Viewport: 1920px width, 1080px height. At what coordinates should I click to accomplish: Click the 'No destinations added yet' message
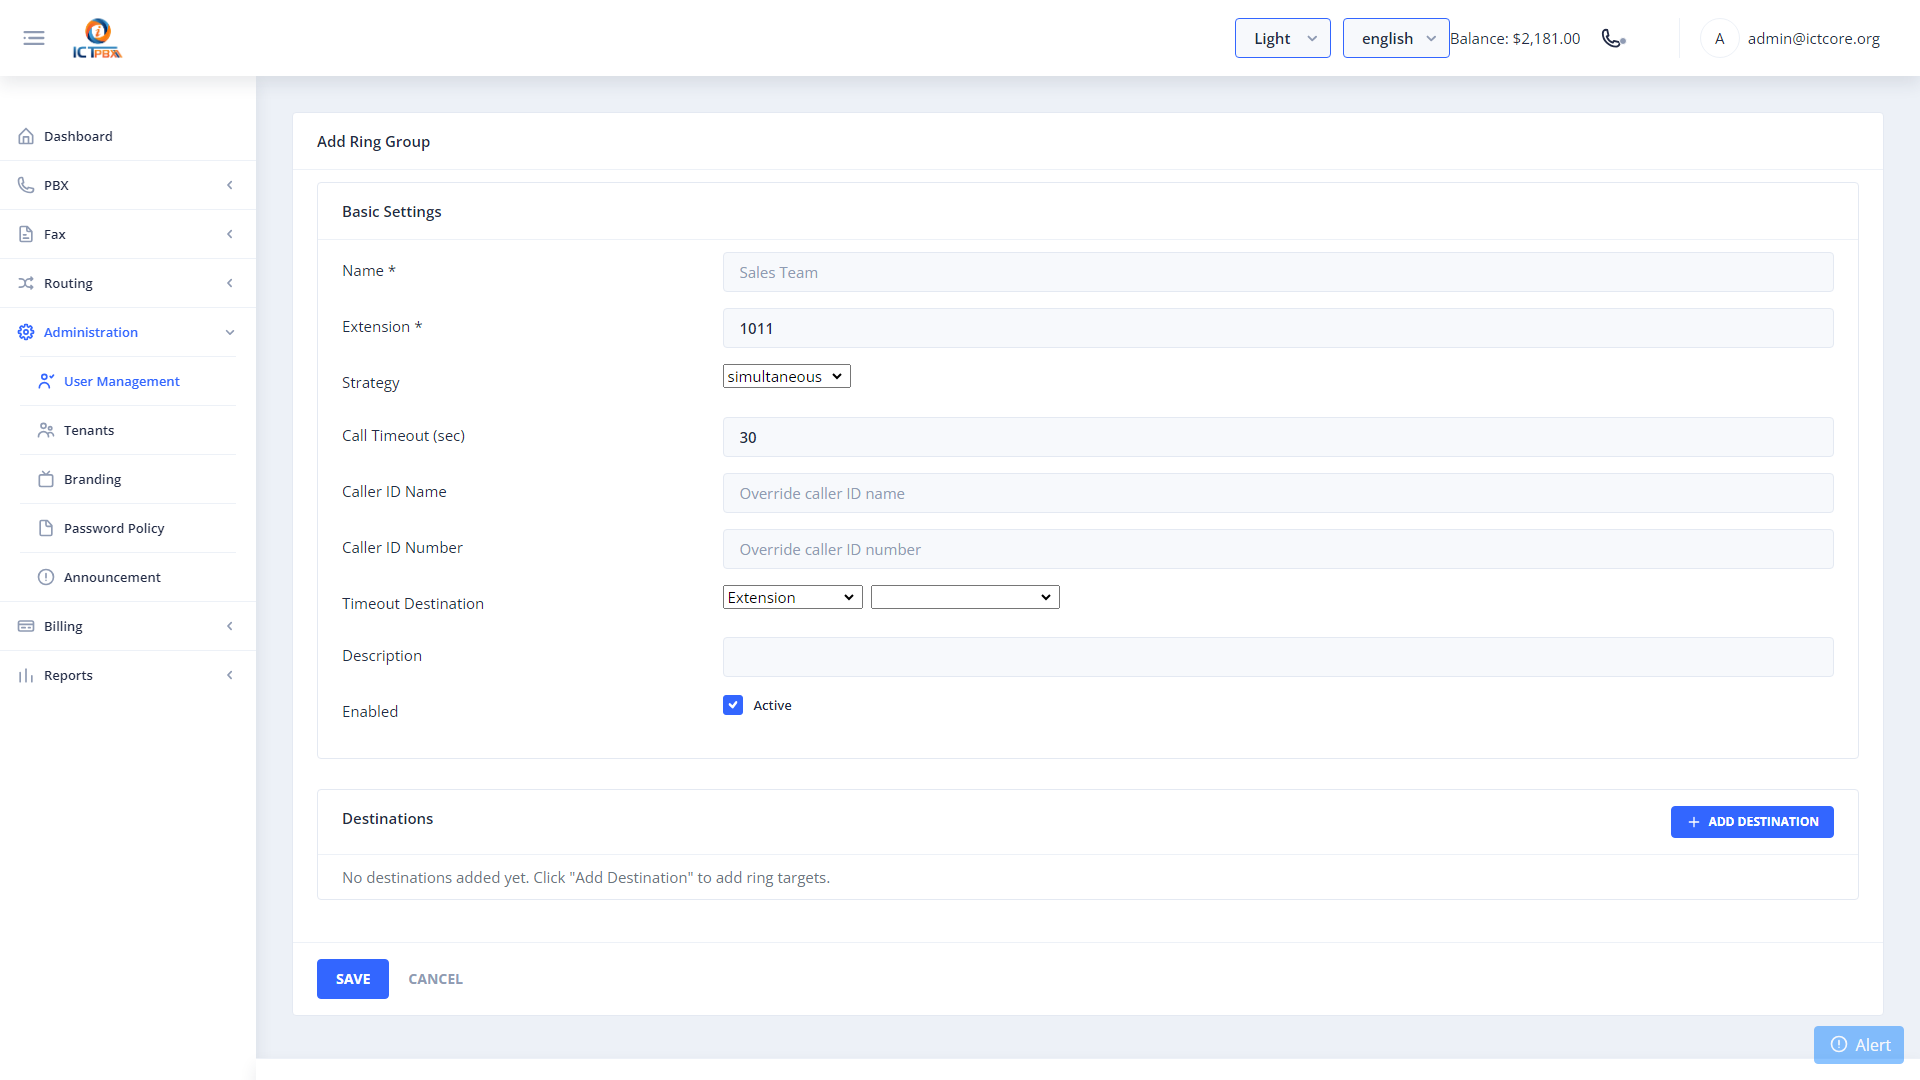pyautogui.click(x=586, y=877)
